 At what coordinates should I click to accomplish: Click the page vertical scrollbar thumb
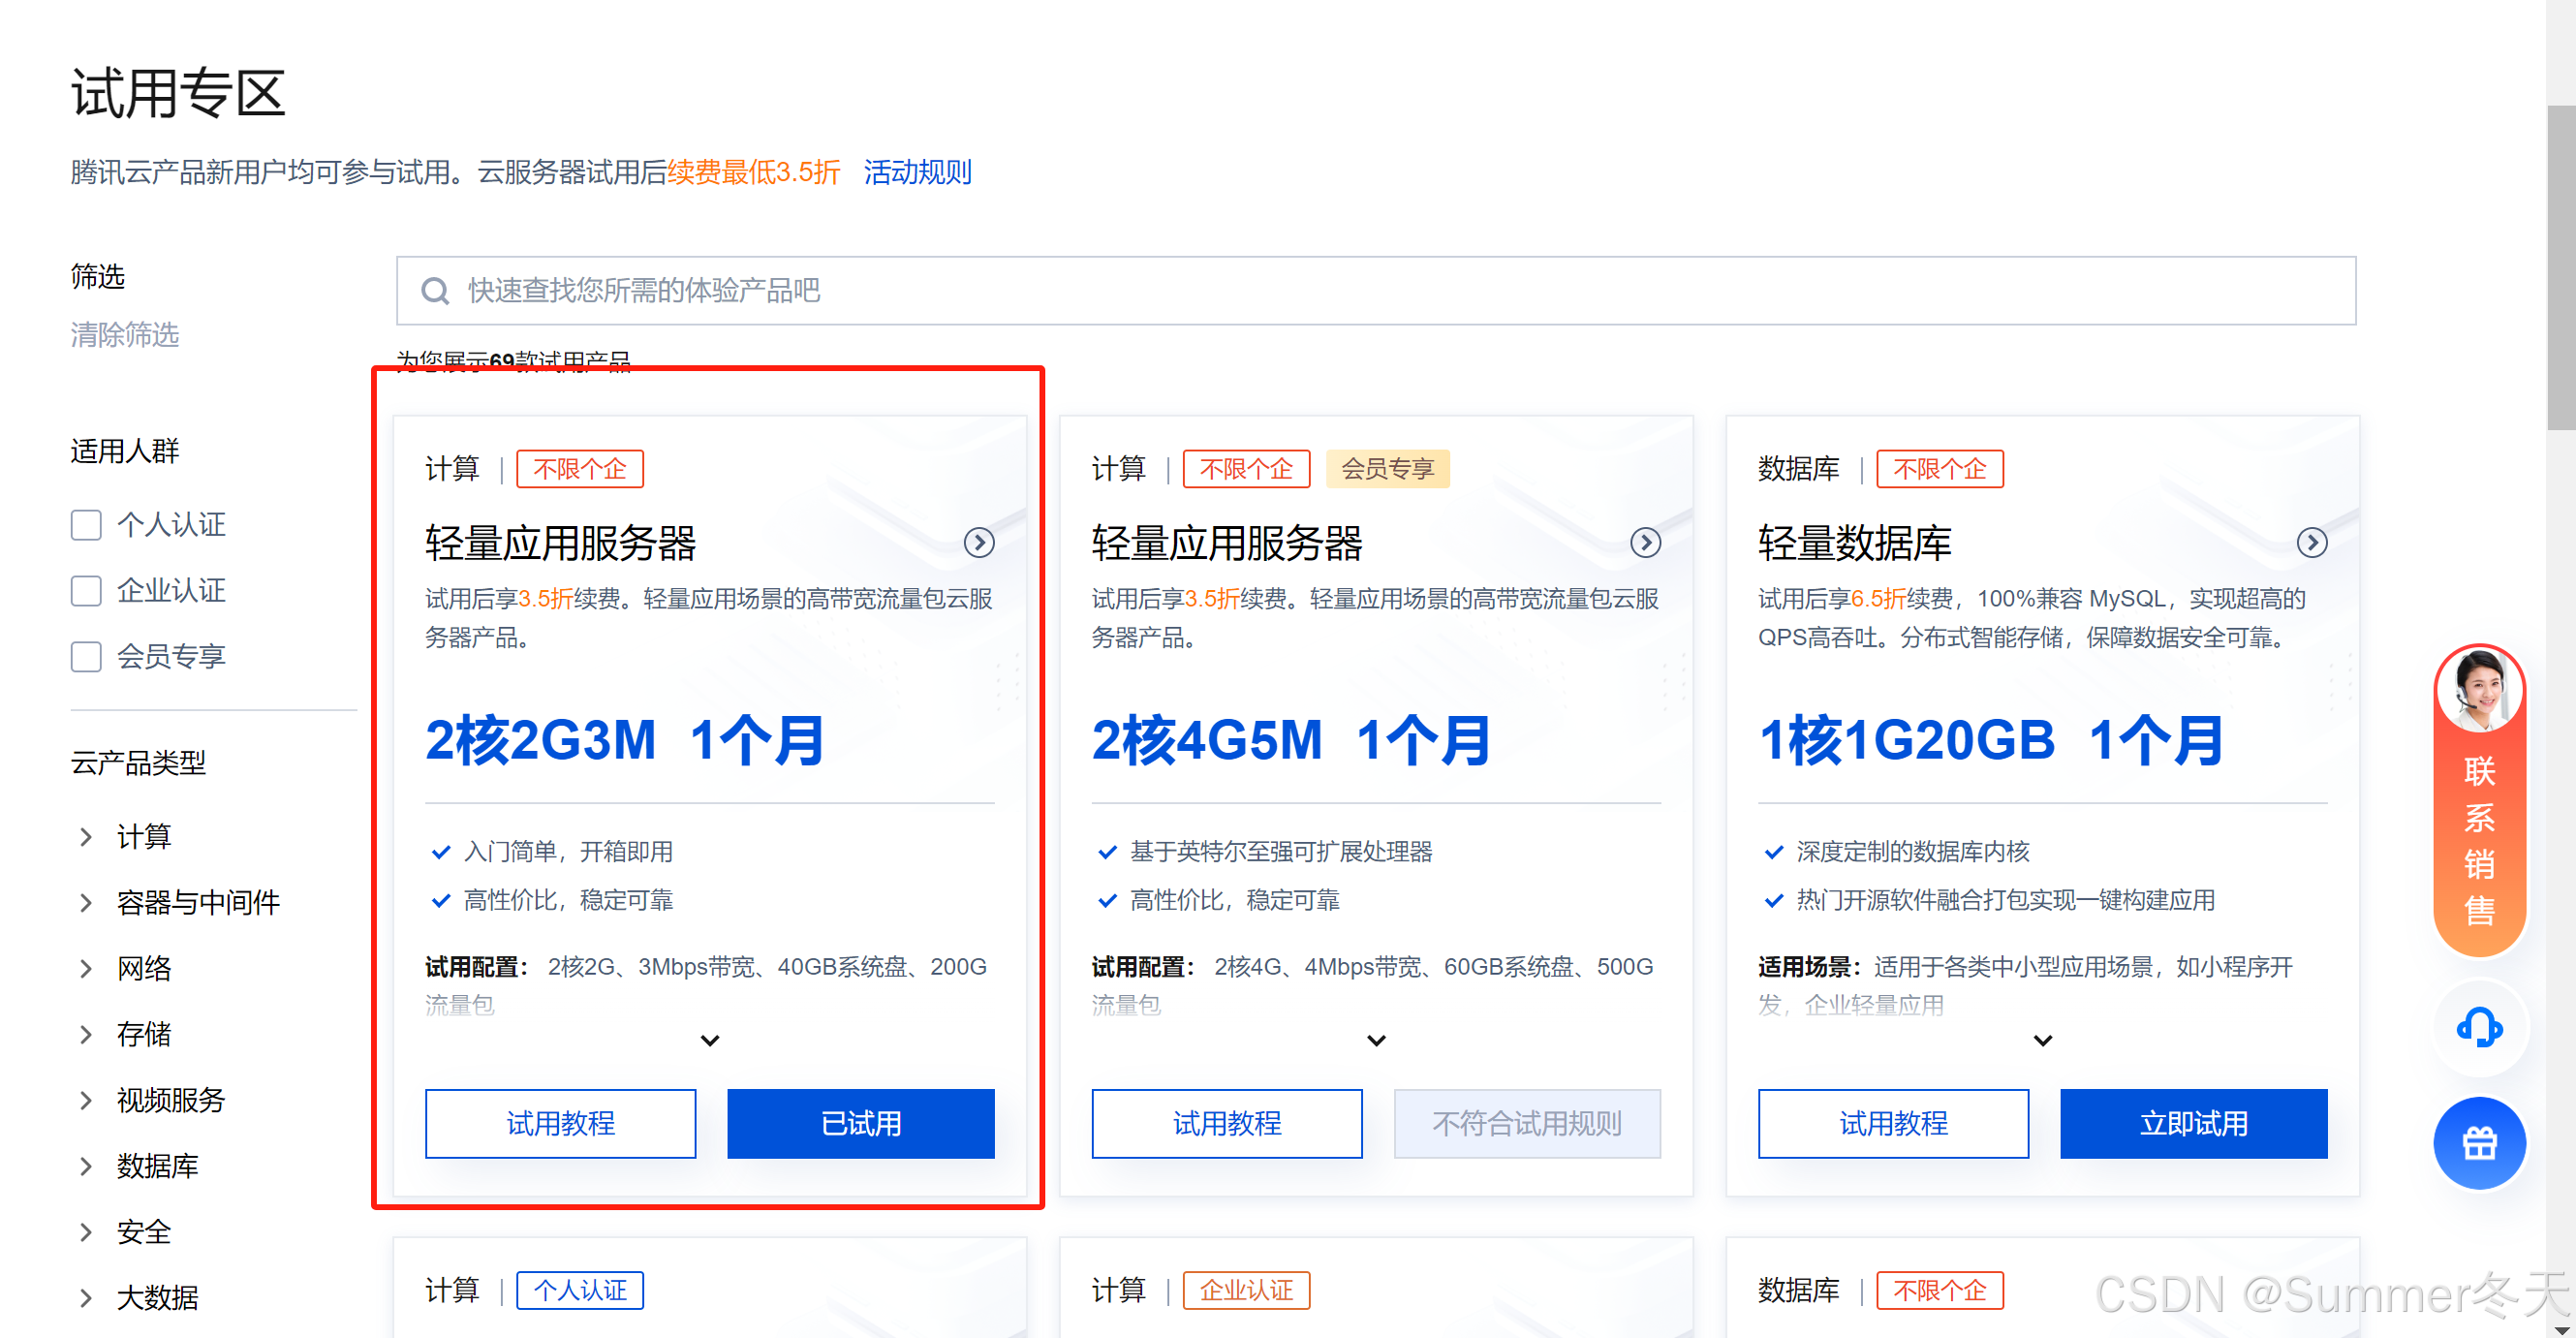coord(2560,266)
